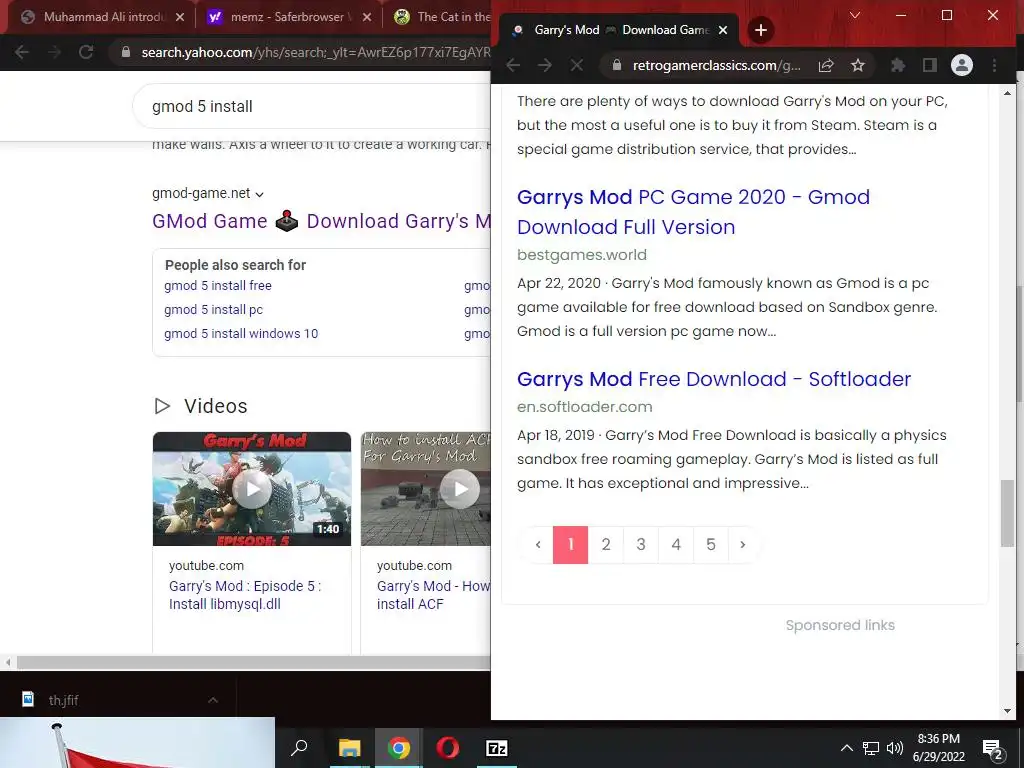Viewport: 1024px width, 768px height.
Task: Click the retrogamerclassics.com address bar
Action: pyautogui.click(x=738, y=65)
